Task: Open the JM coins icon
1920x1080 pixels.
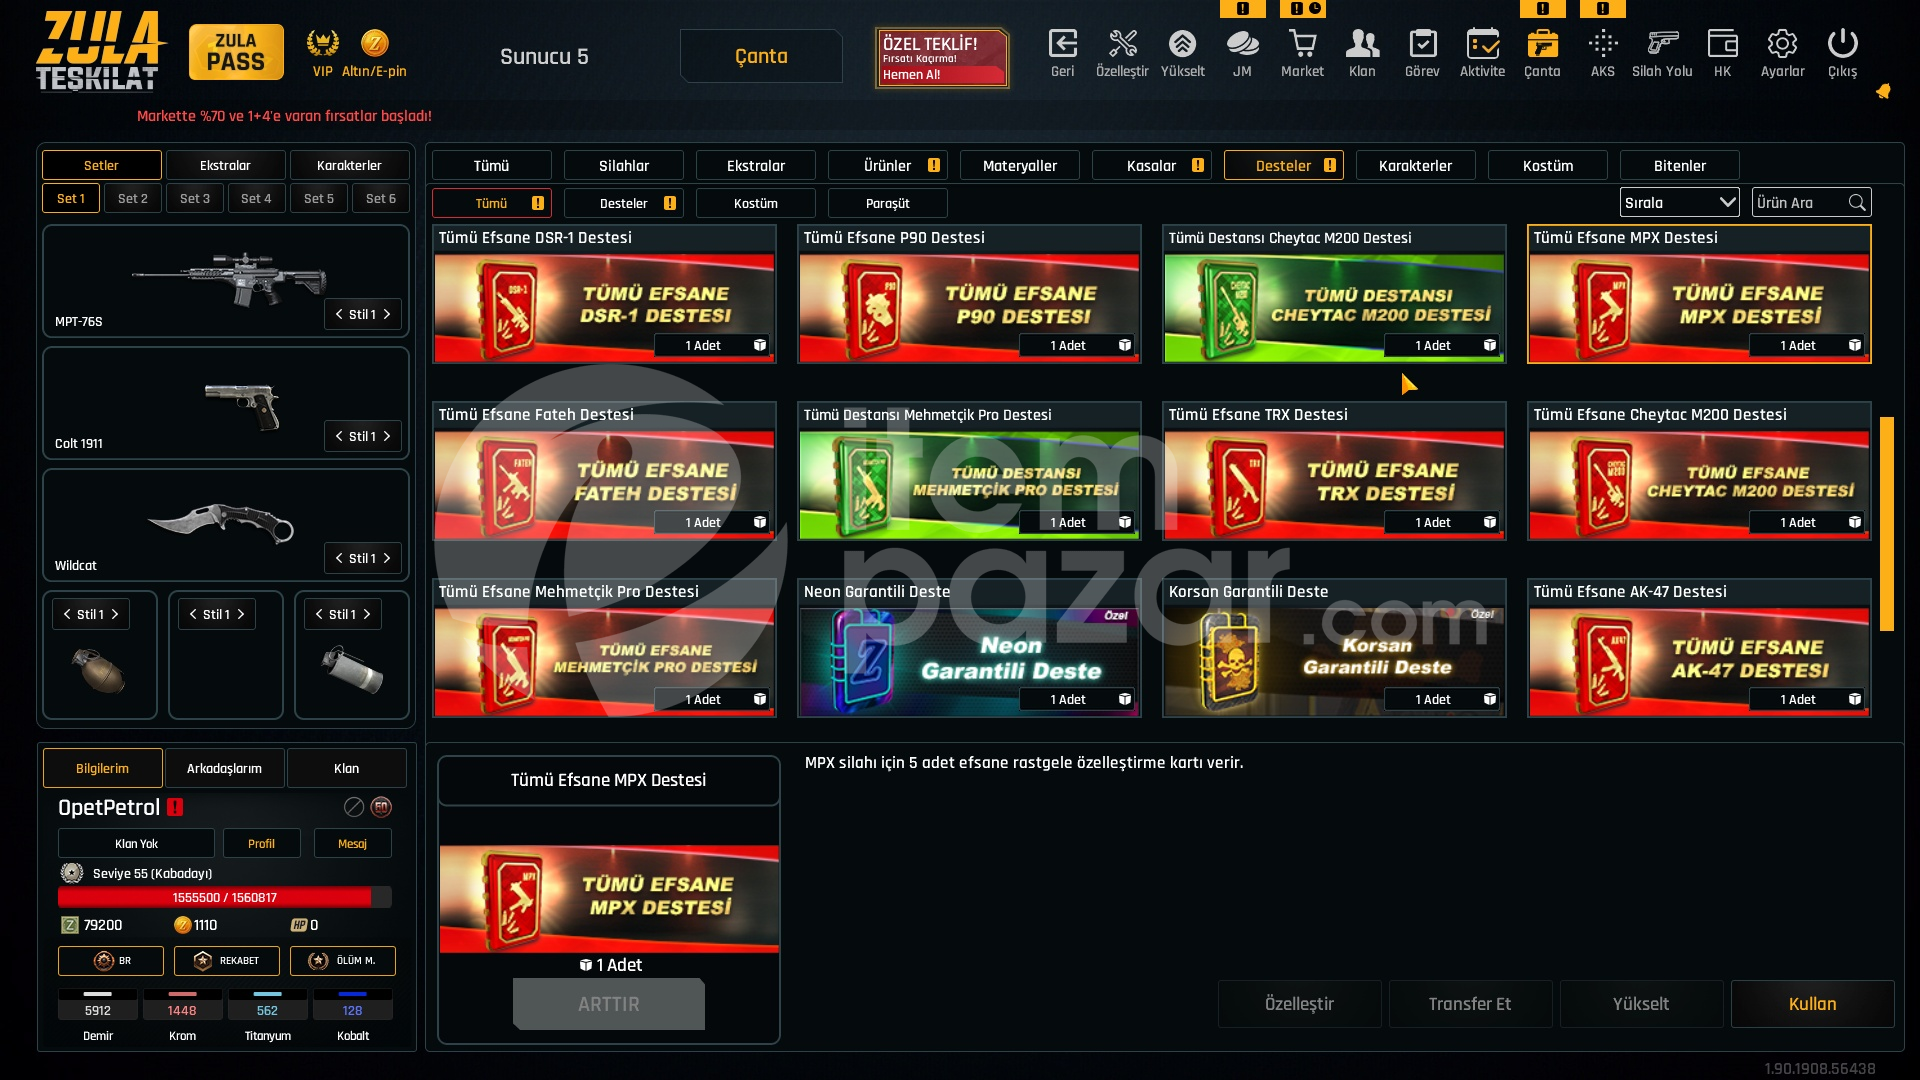Action: (1242, 44)
